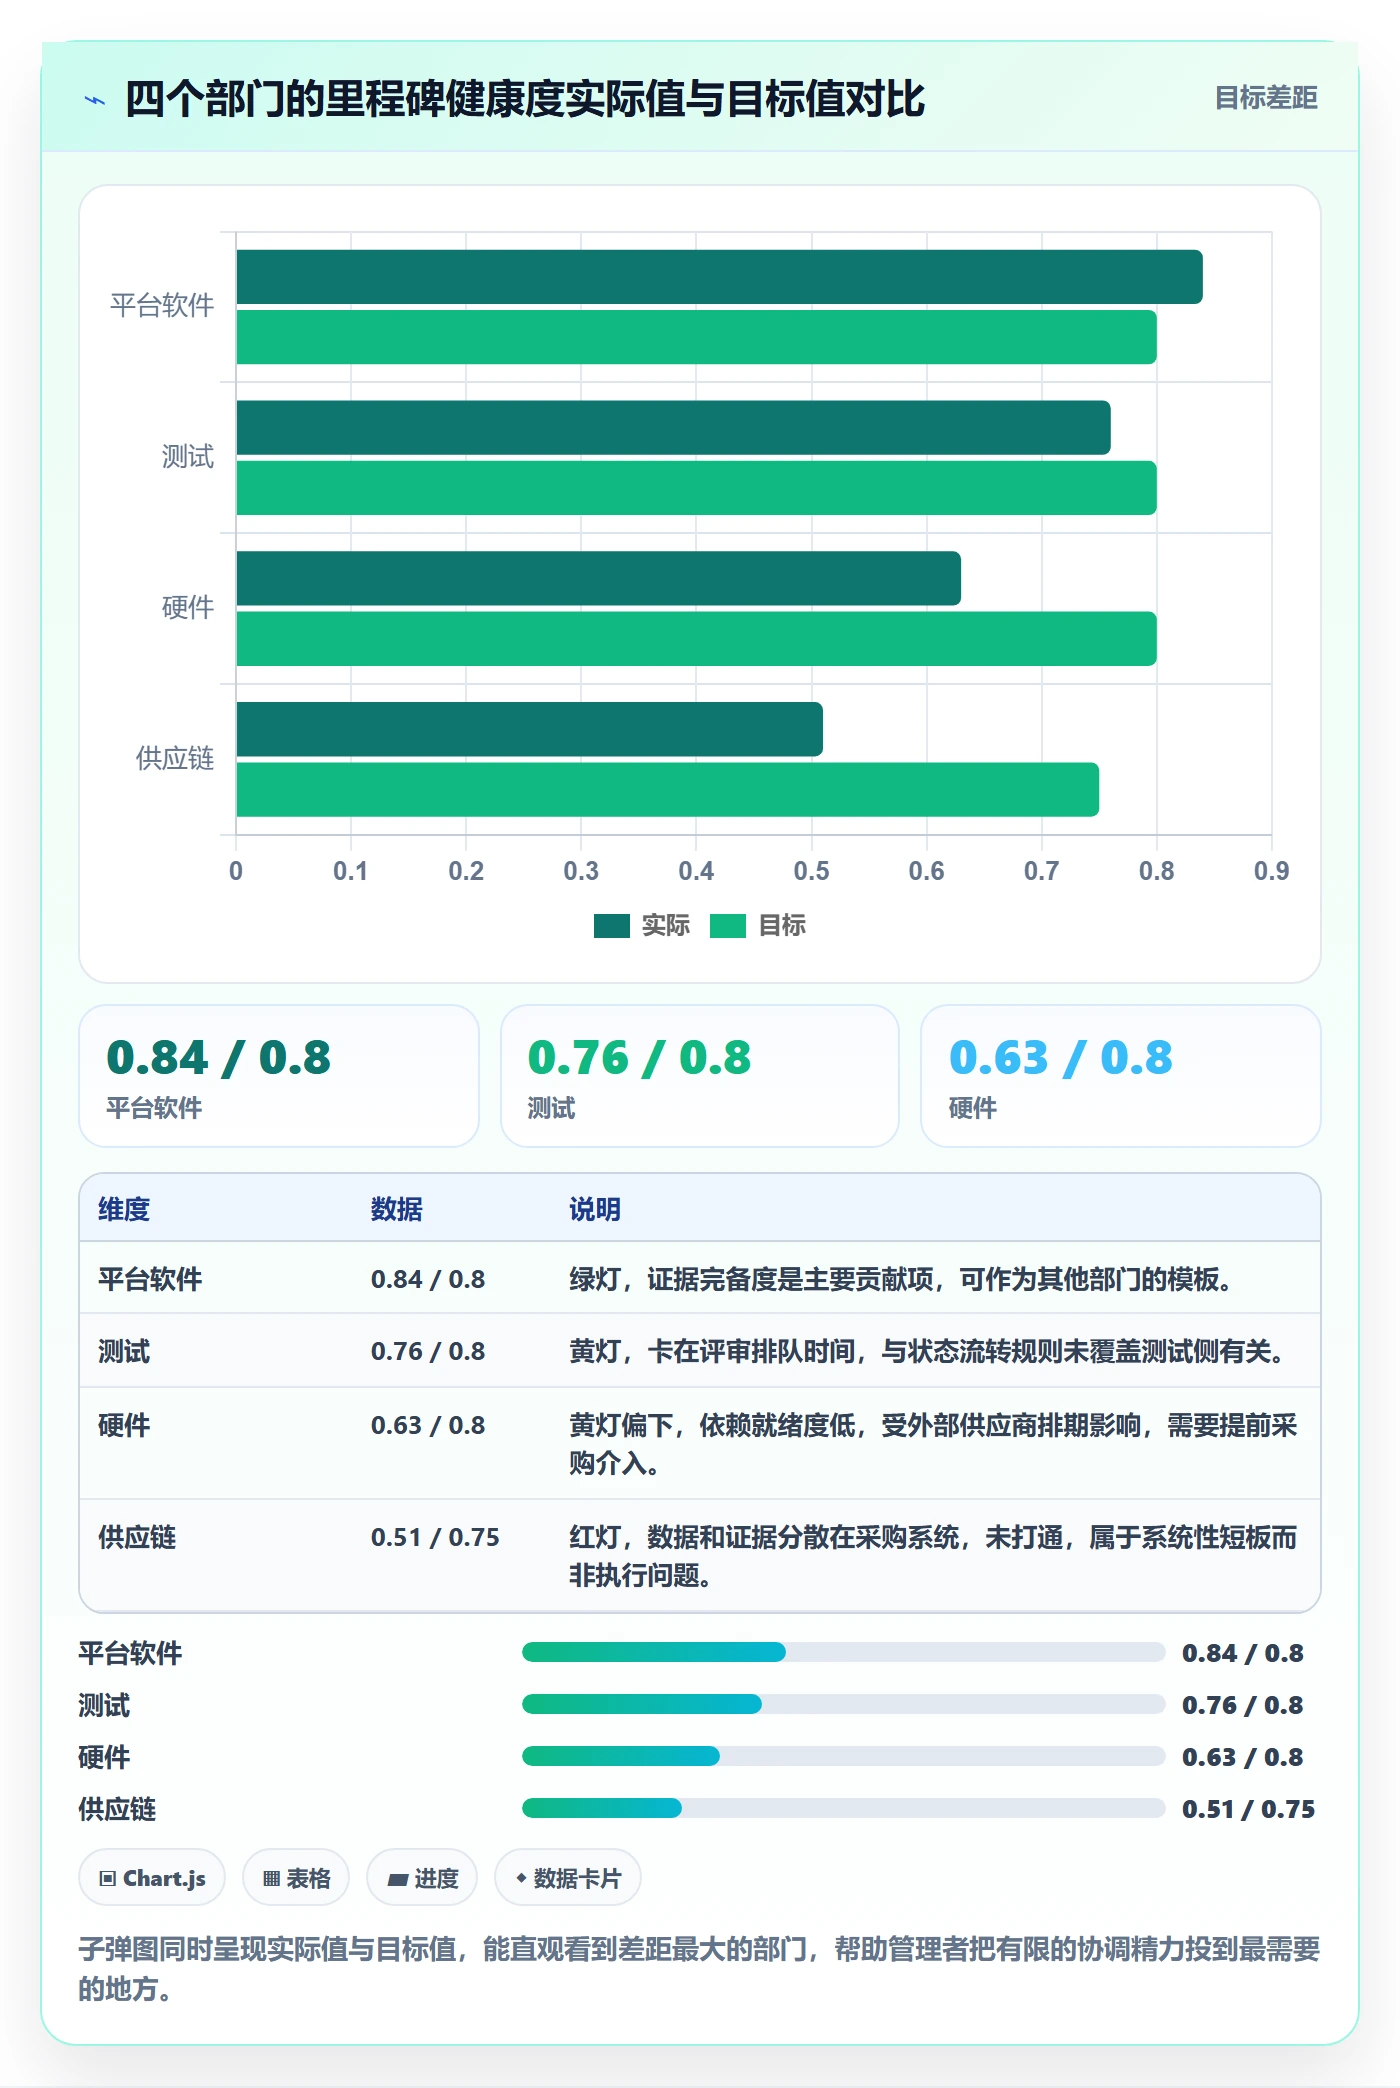Click the 0.5 tick label on the x-axis
1400x2088 pixels.
(811, 871)
